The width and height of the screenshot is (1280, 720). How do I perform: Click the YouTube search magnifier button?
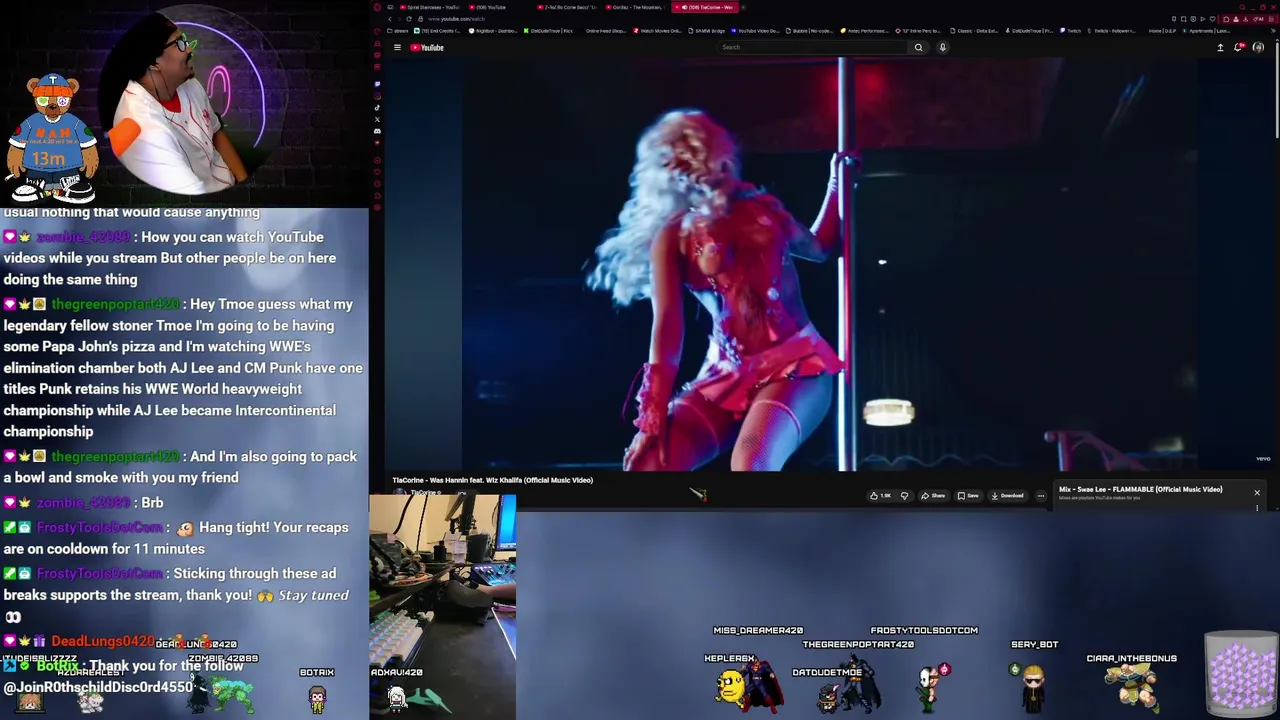tap(918, 47)
